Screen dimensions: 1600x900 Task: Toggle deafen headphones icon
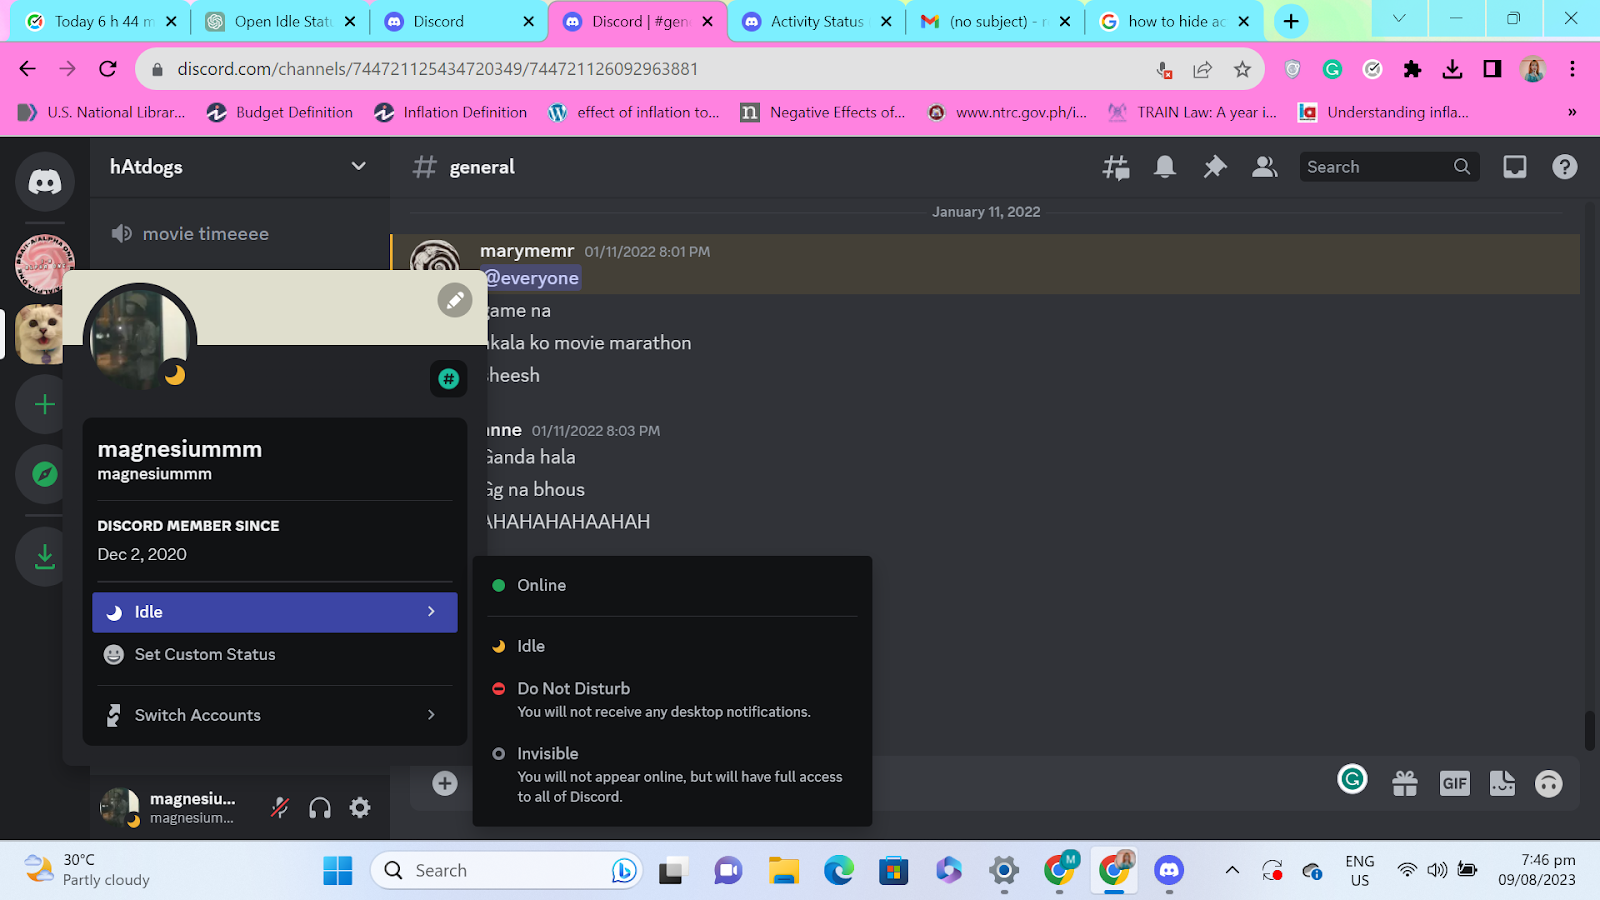click(320, 808)
